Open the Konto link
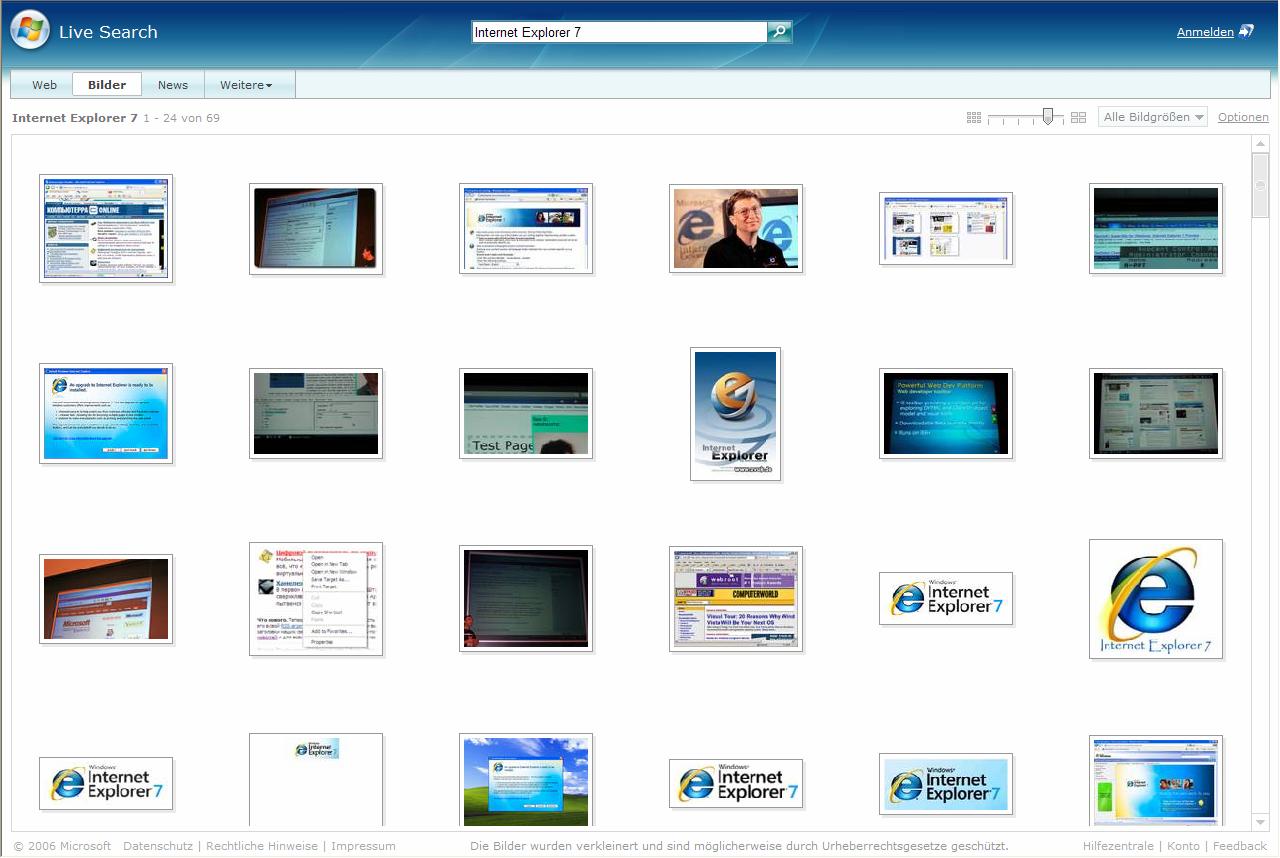This screenshot has width=1280, height=858. (x=1183, y=846)
